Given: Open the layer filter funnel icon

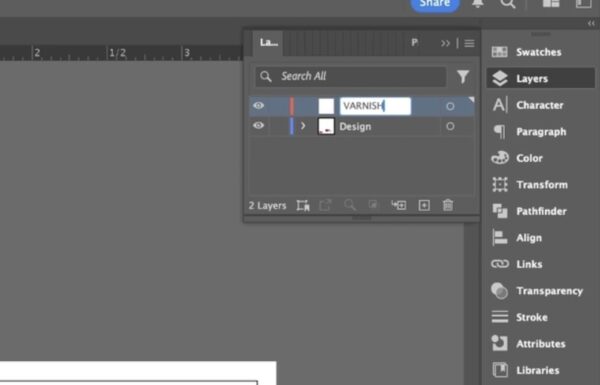Looking at the screenshot, I should click(x=463, y=77).
